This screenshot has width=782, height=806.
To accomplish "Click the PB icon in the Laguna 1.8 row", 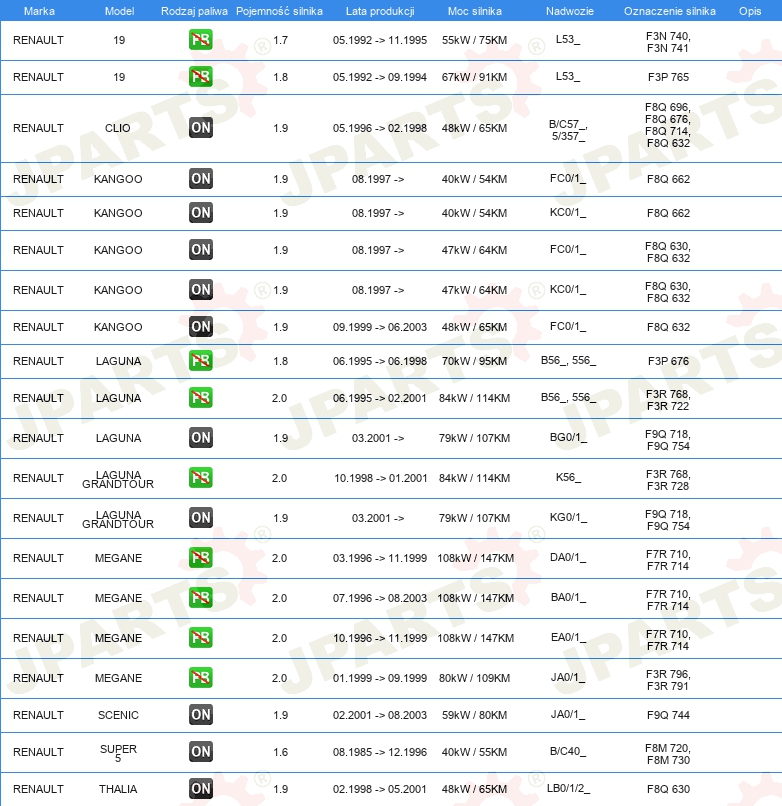I will click(200, 360).
